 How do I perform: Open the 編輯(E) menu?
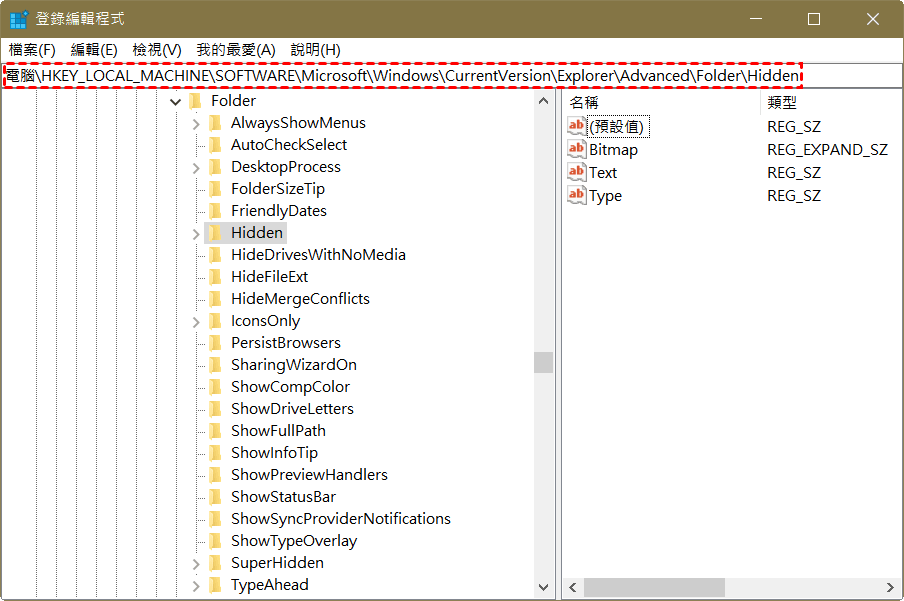point(94,50)
